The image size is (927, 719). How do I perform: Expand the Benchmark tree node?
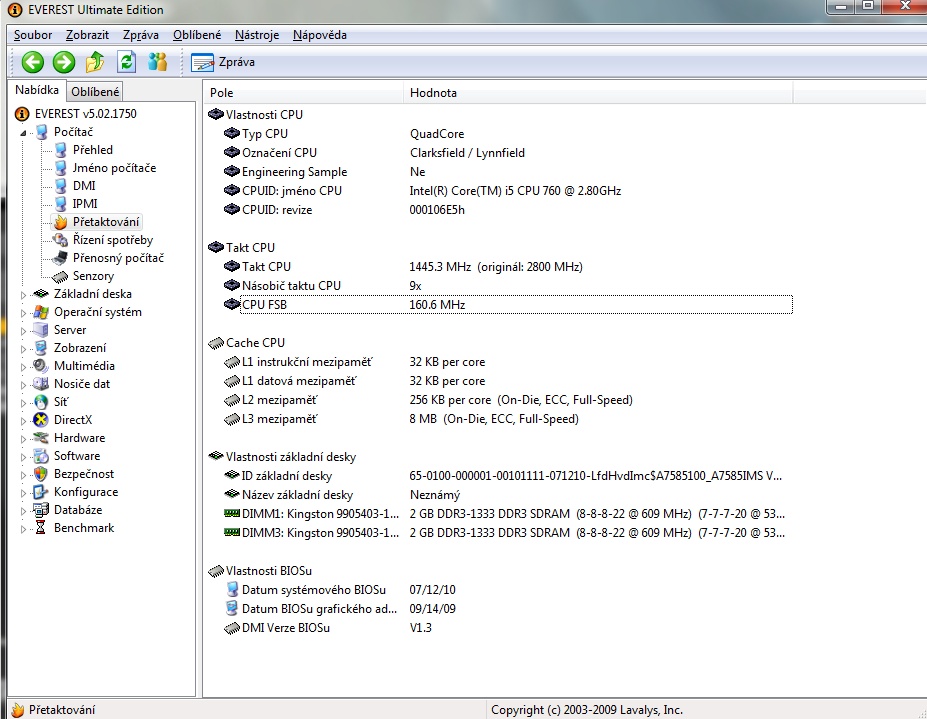coord(24,528)
